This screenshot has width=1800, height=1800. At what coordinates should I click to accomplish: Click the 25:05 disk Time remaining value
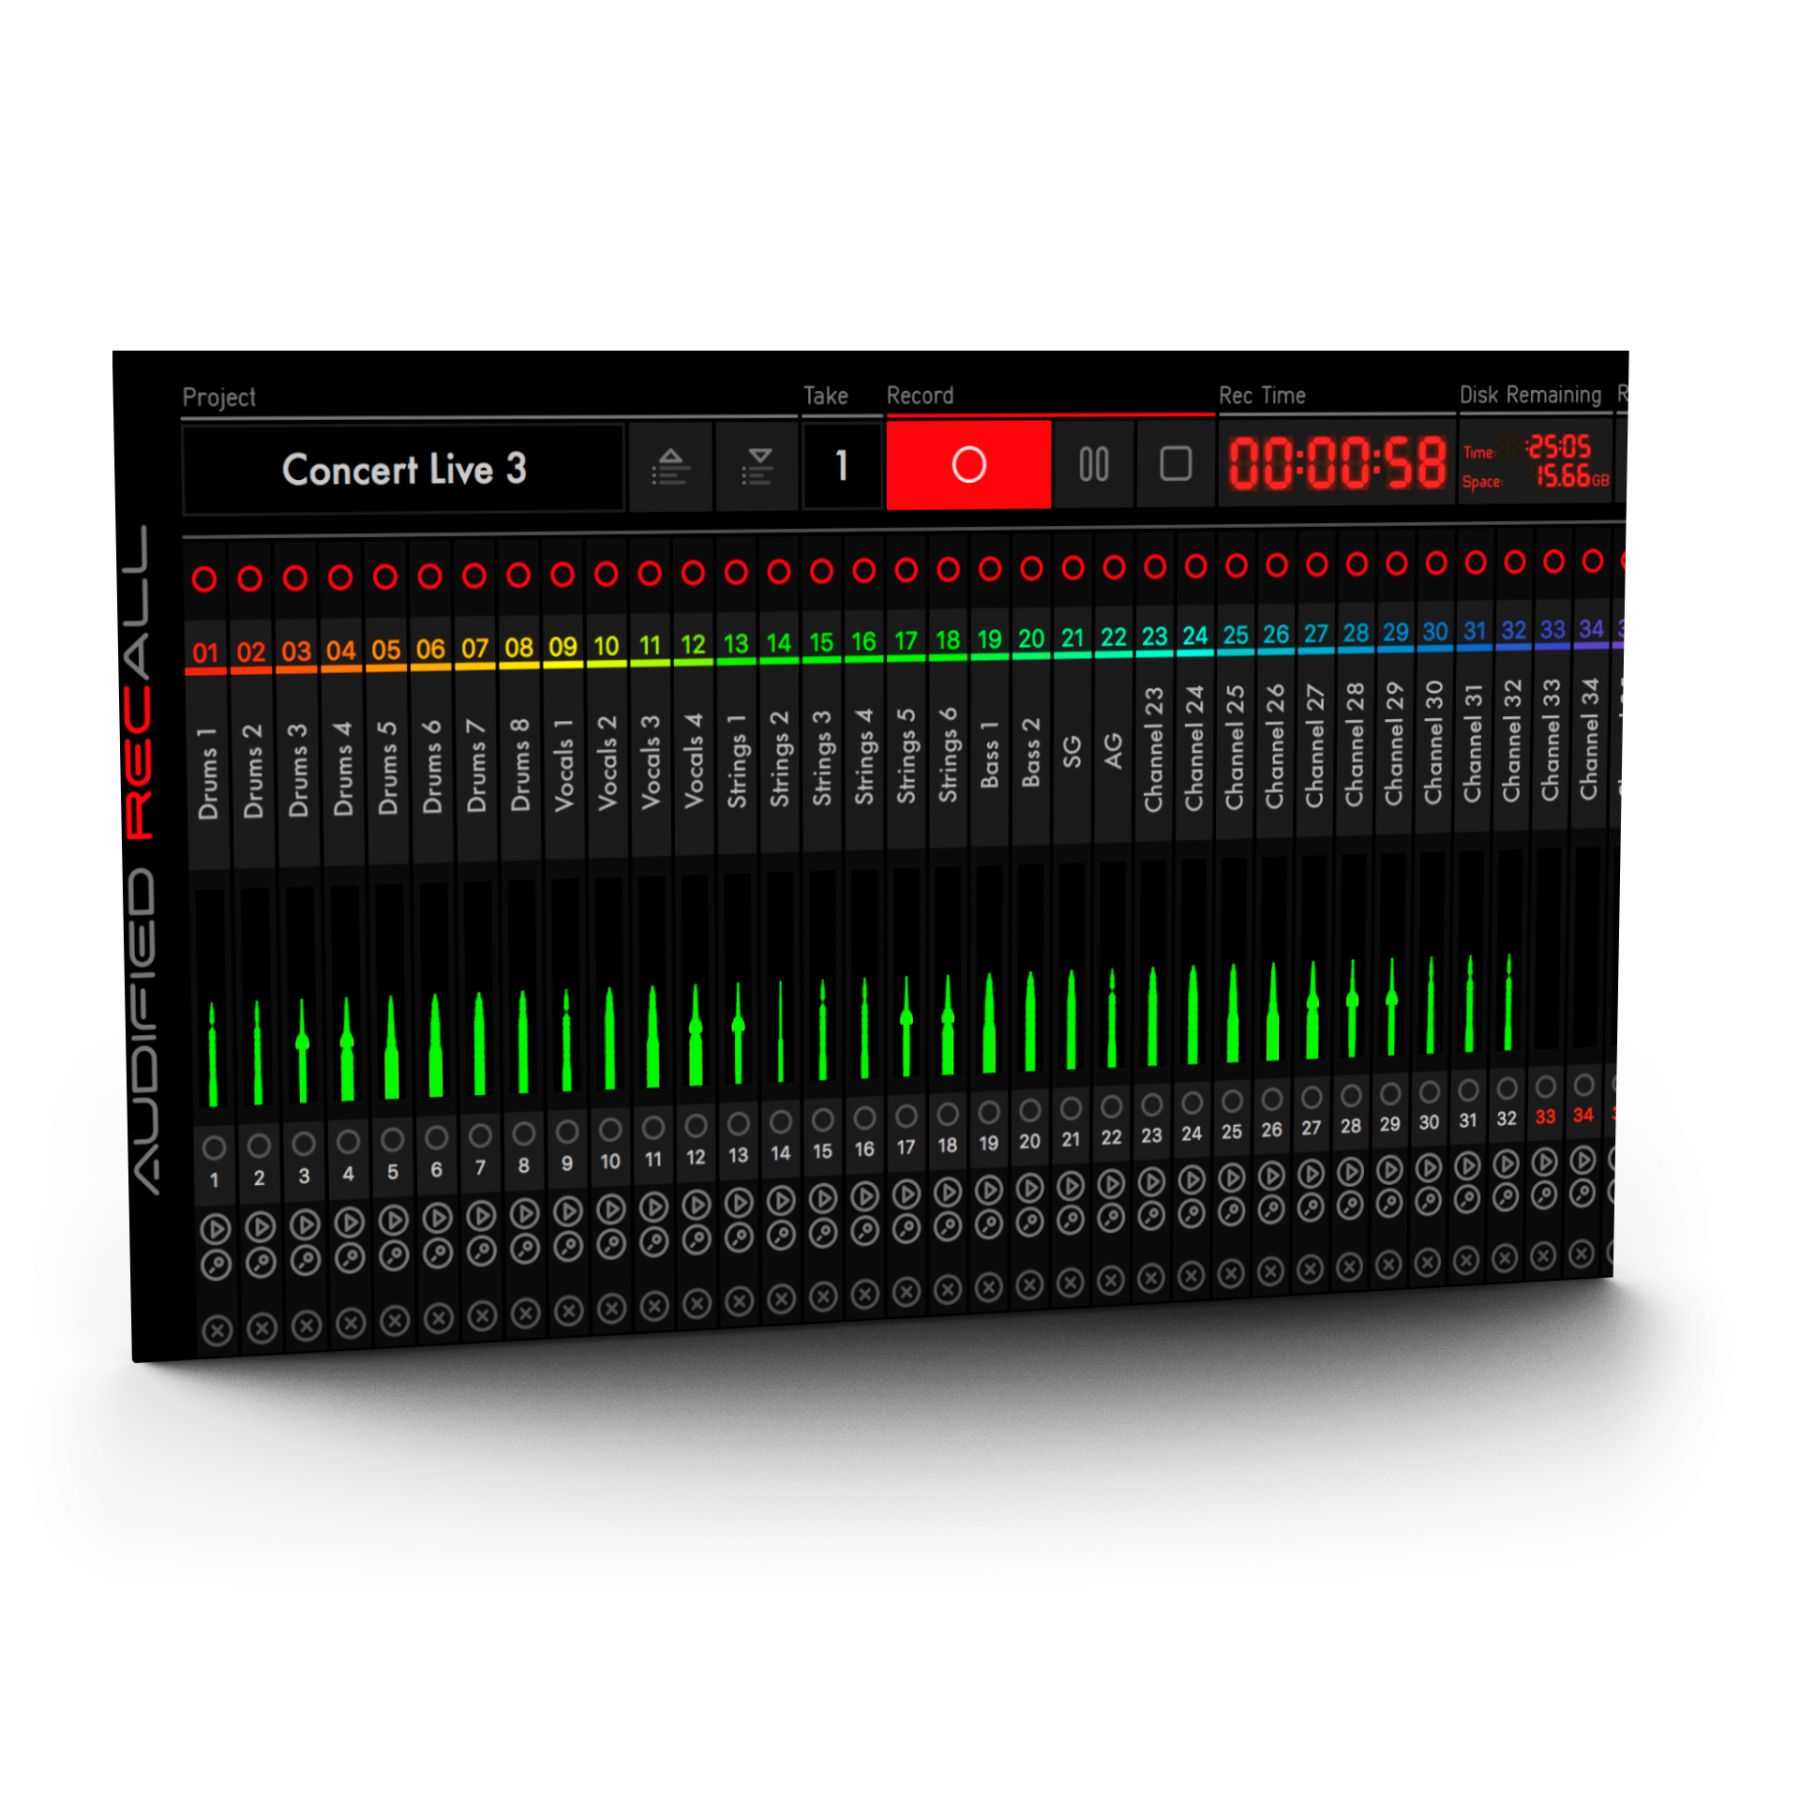[x=1560, y=446]
